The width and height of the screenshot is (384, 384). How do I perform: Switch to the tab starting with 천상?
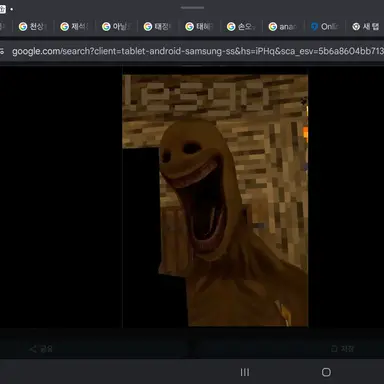point(33,27)
